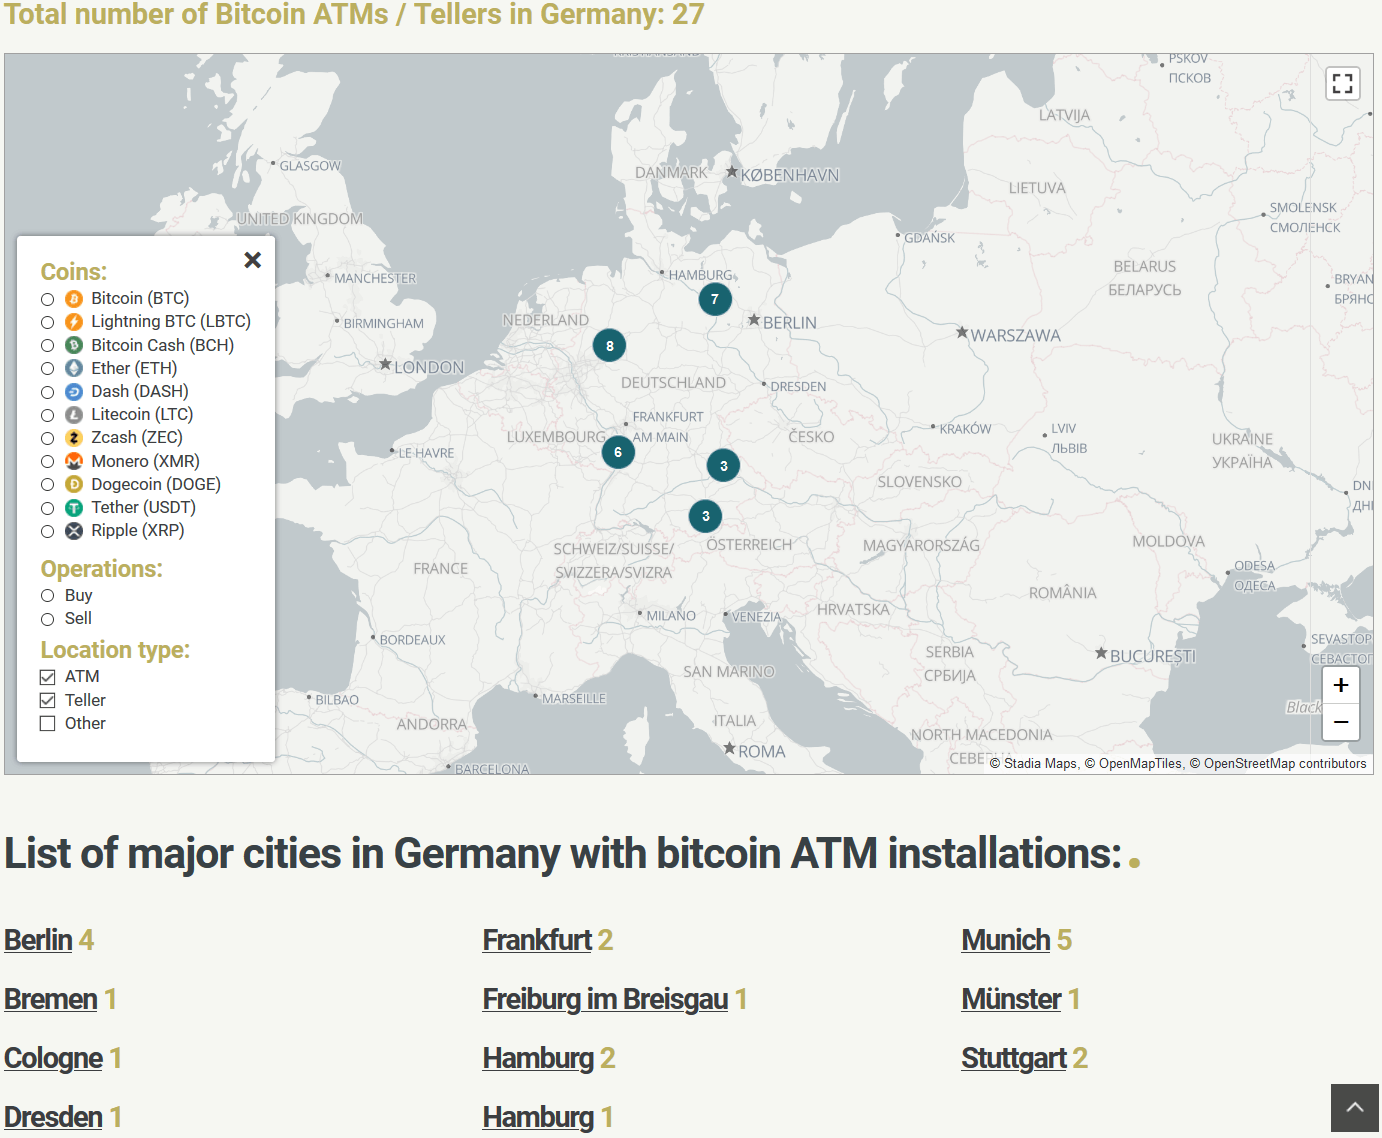
Task: Choose the Sell operation radio
Action: tap(47, 619)
